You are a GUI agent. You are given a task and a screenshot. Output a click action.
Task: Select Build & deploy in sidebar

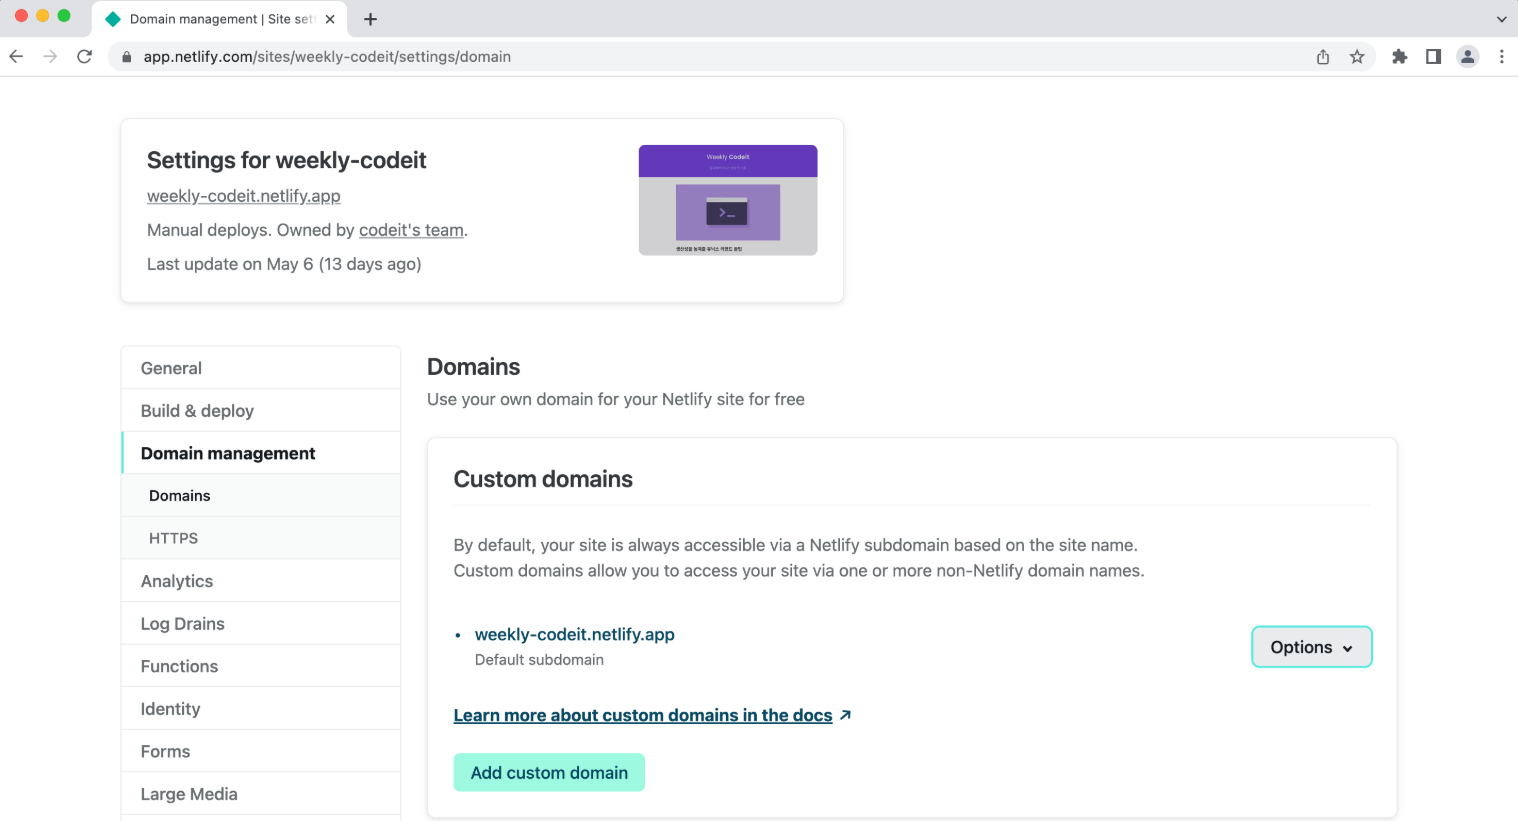pyautogui.click(x=261, y=411)
